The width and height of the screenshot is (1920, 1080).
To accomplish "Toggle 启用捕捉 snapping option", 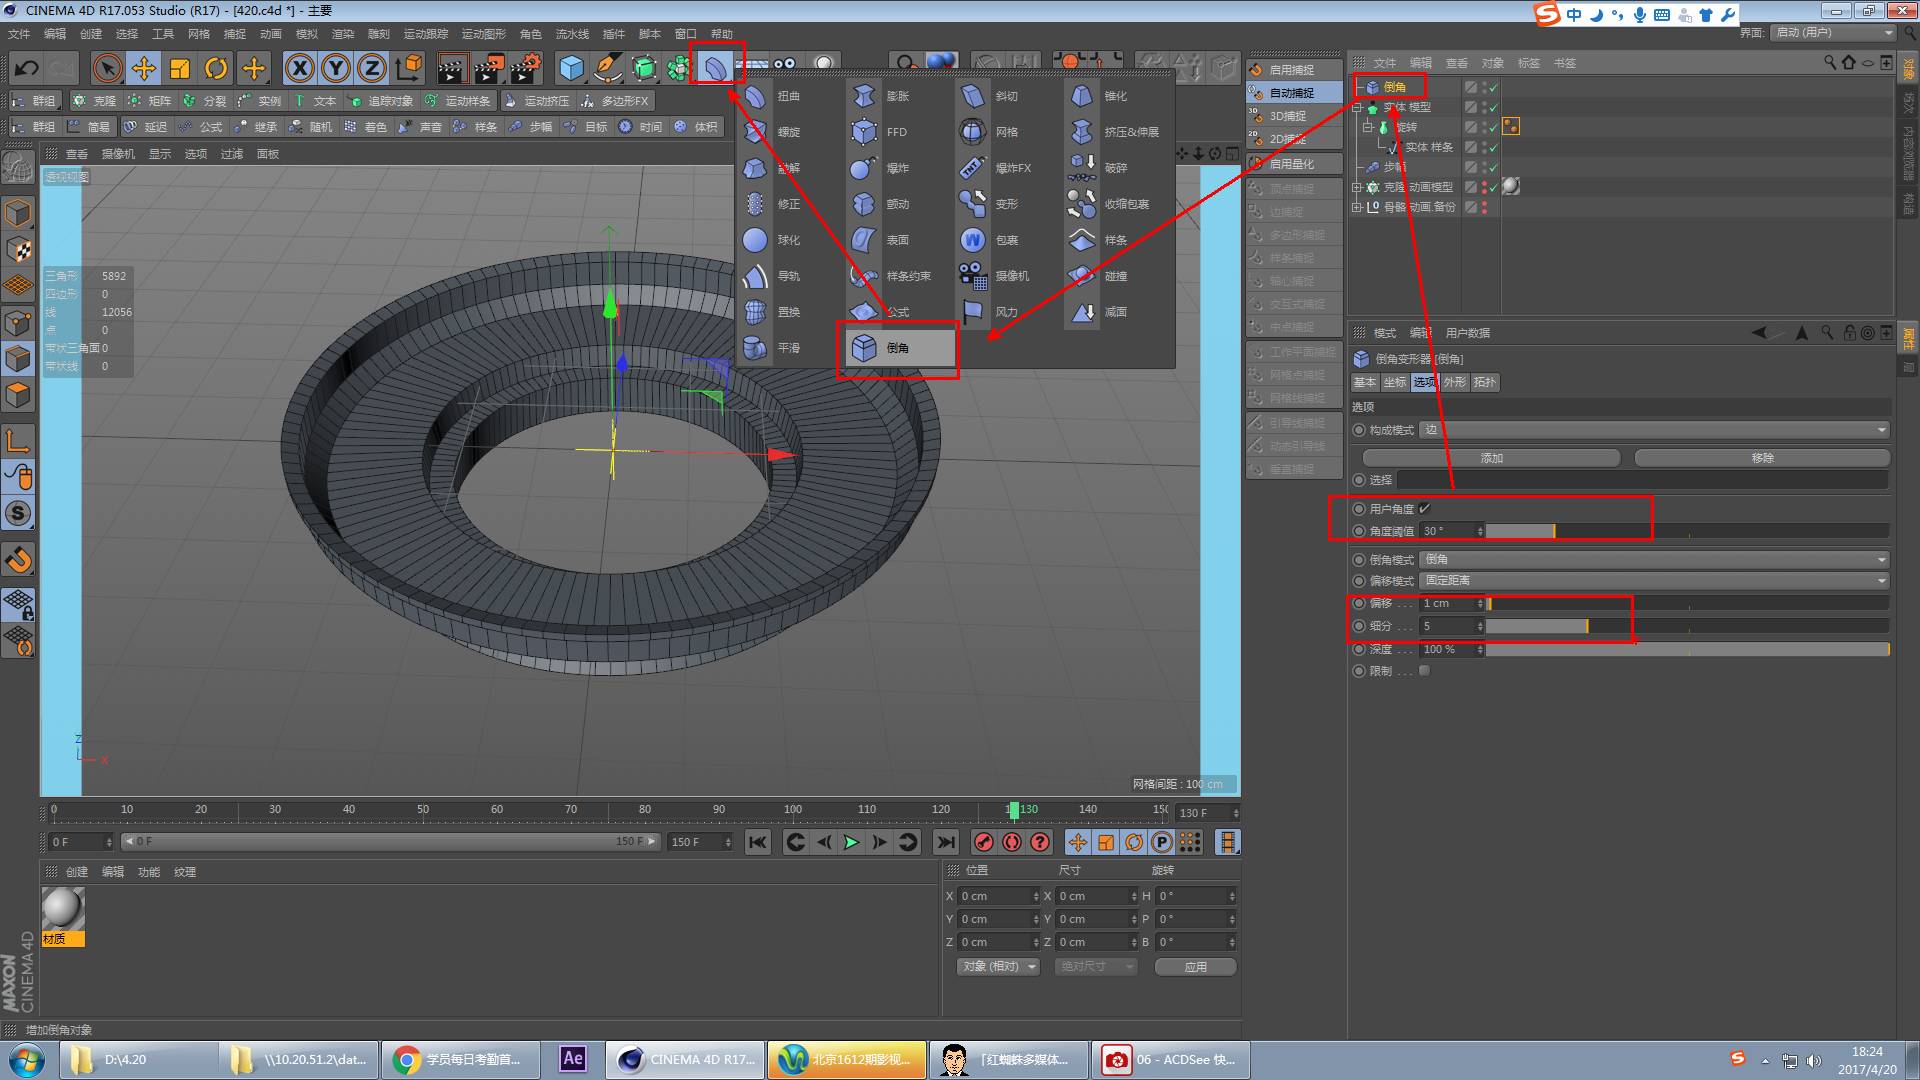I will 1291,70.
